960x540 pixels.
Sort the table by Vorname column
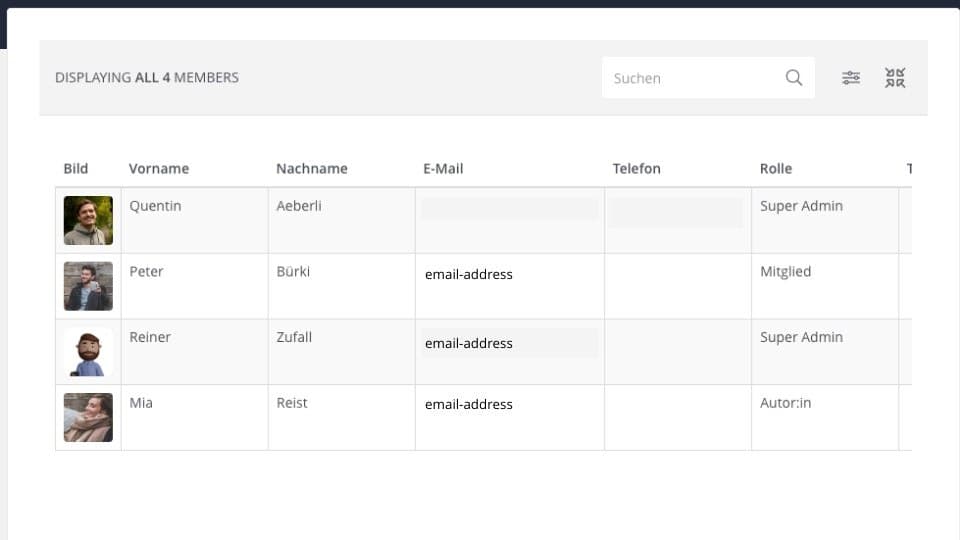pyautogui.click(x=159, y=168)
